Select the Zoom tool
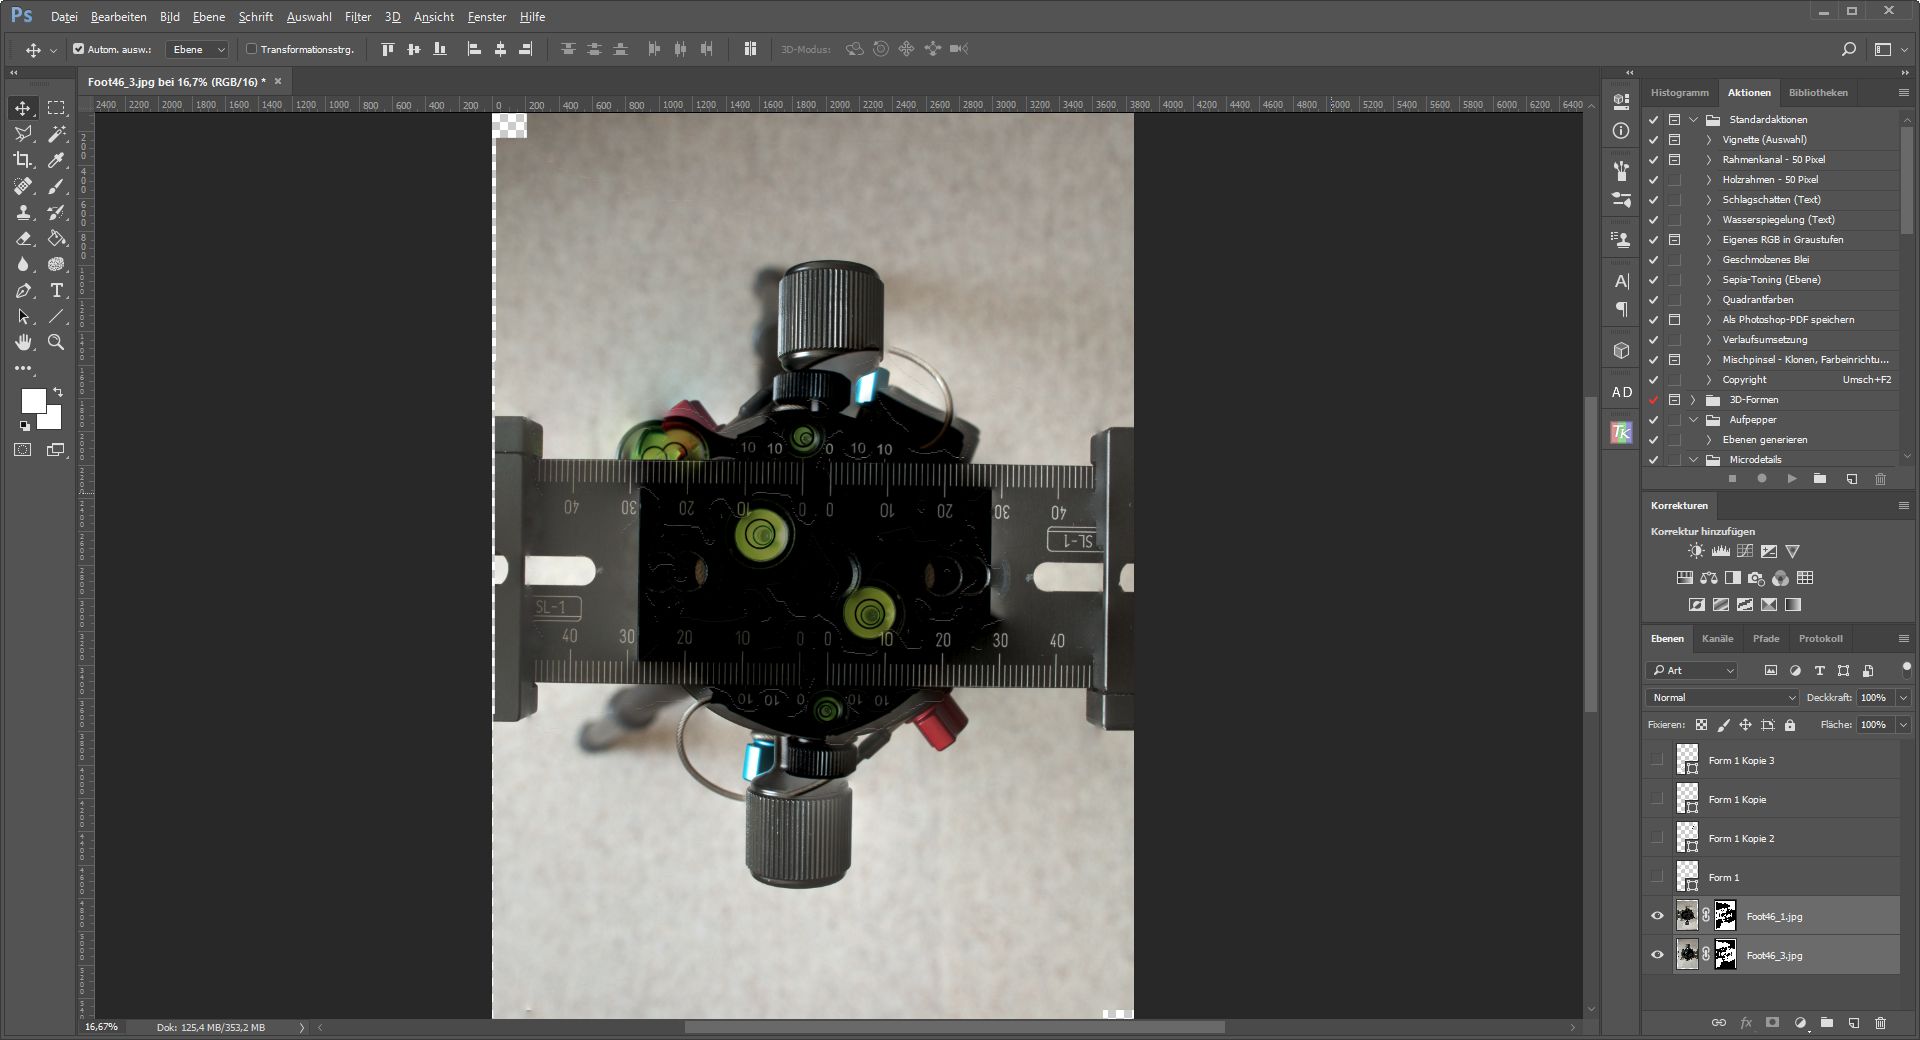1920x1040 pixels. tap(57, 343)
